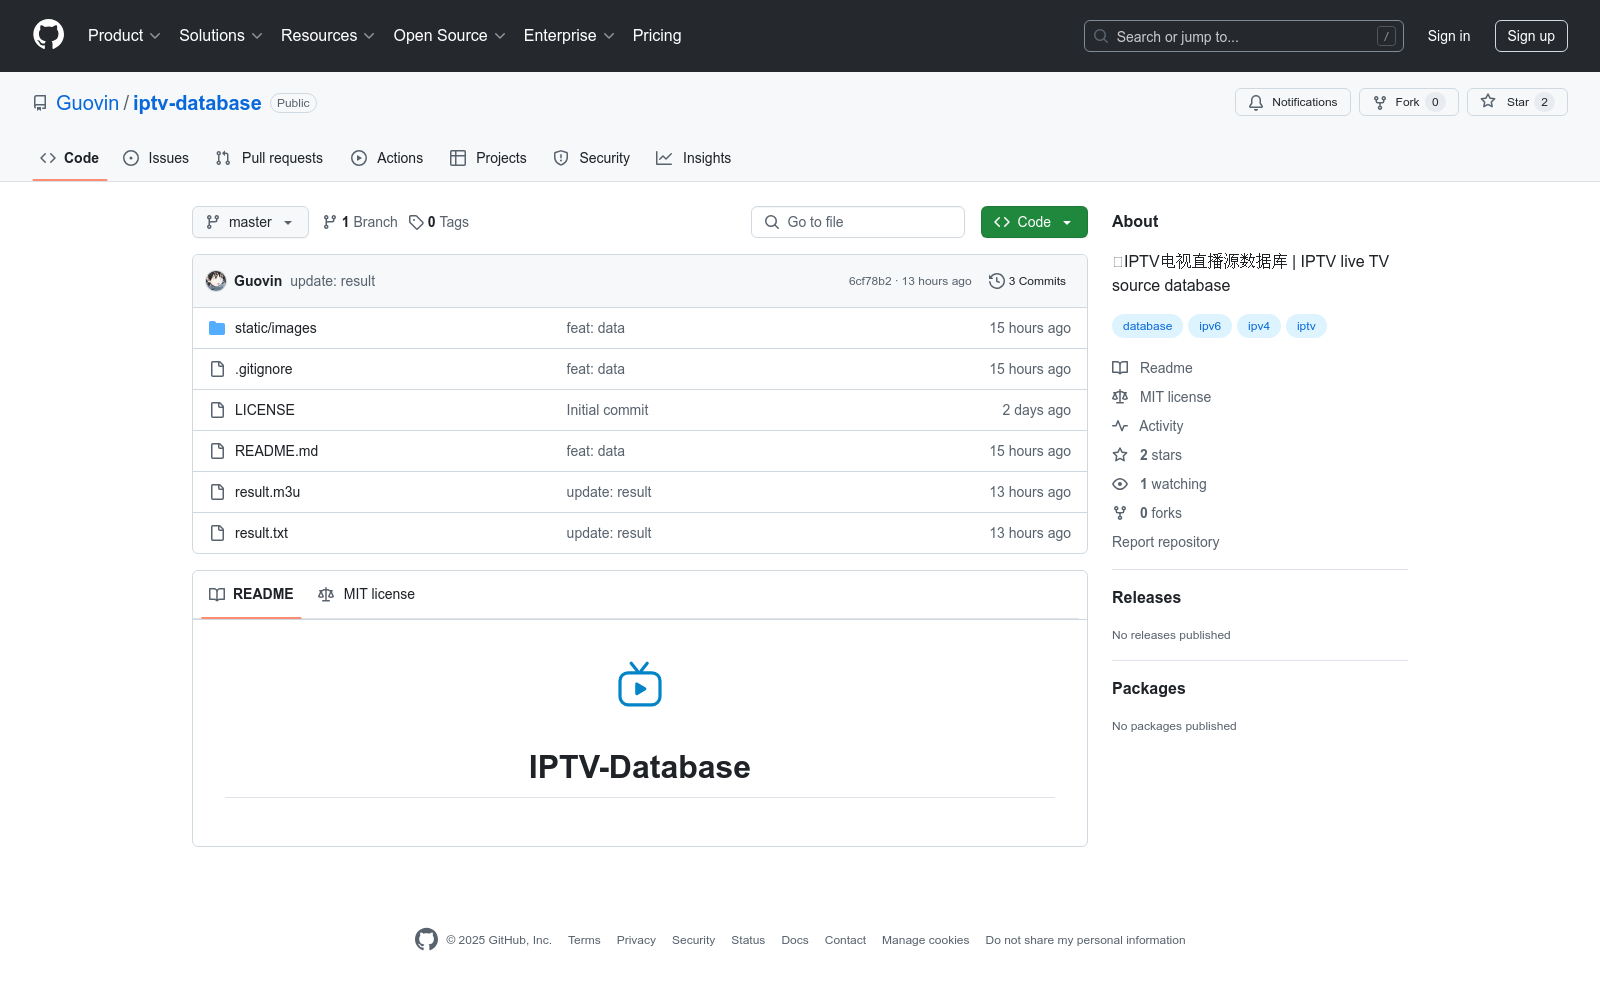Open the Projects tab
The width and height of the screenshot is (1600, 1000).
tap(488, 158)
